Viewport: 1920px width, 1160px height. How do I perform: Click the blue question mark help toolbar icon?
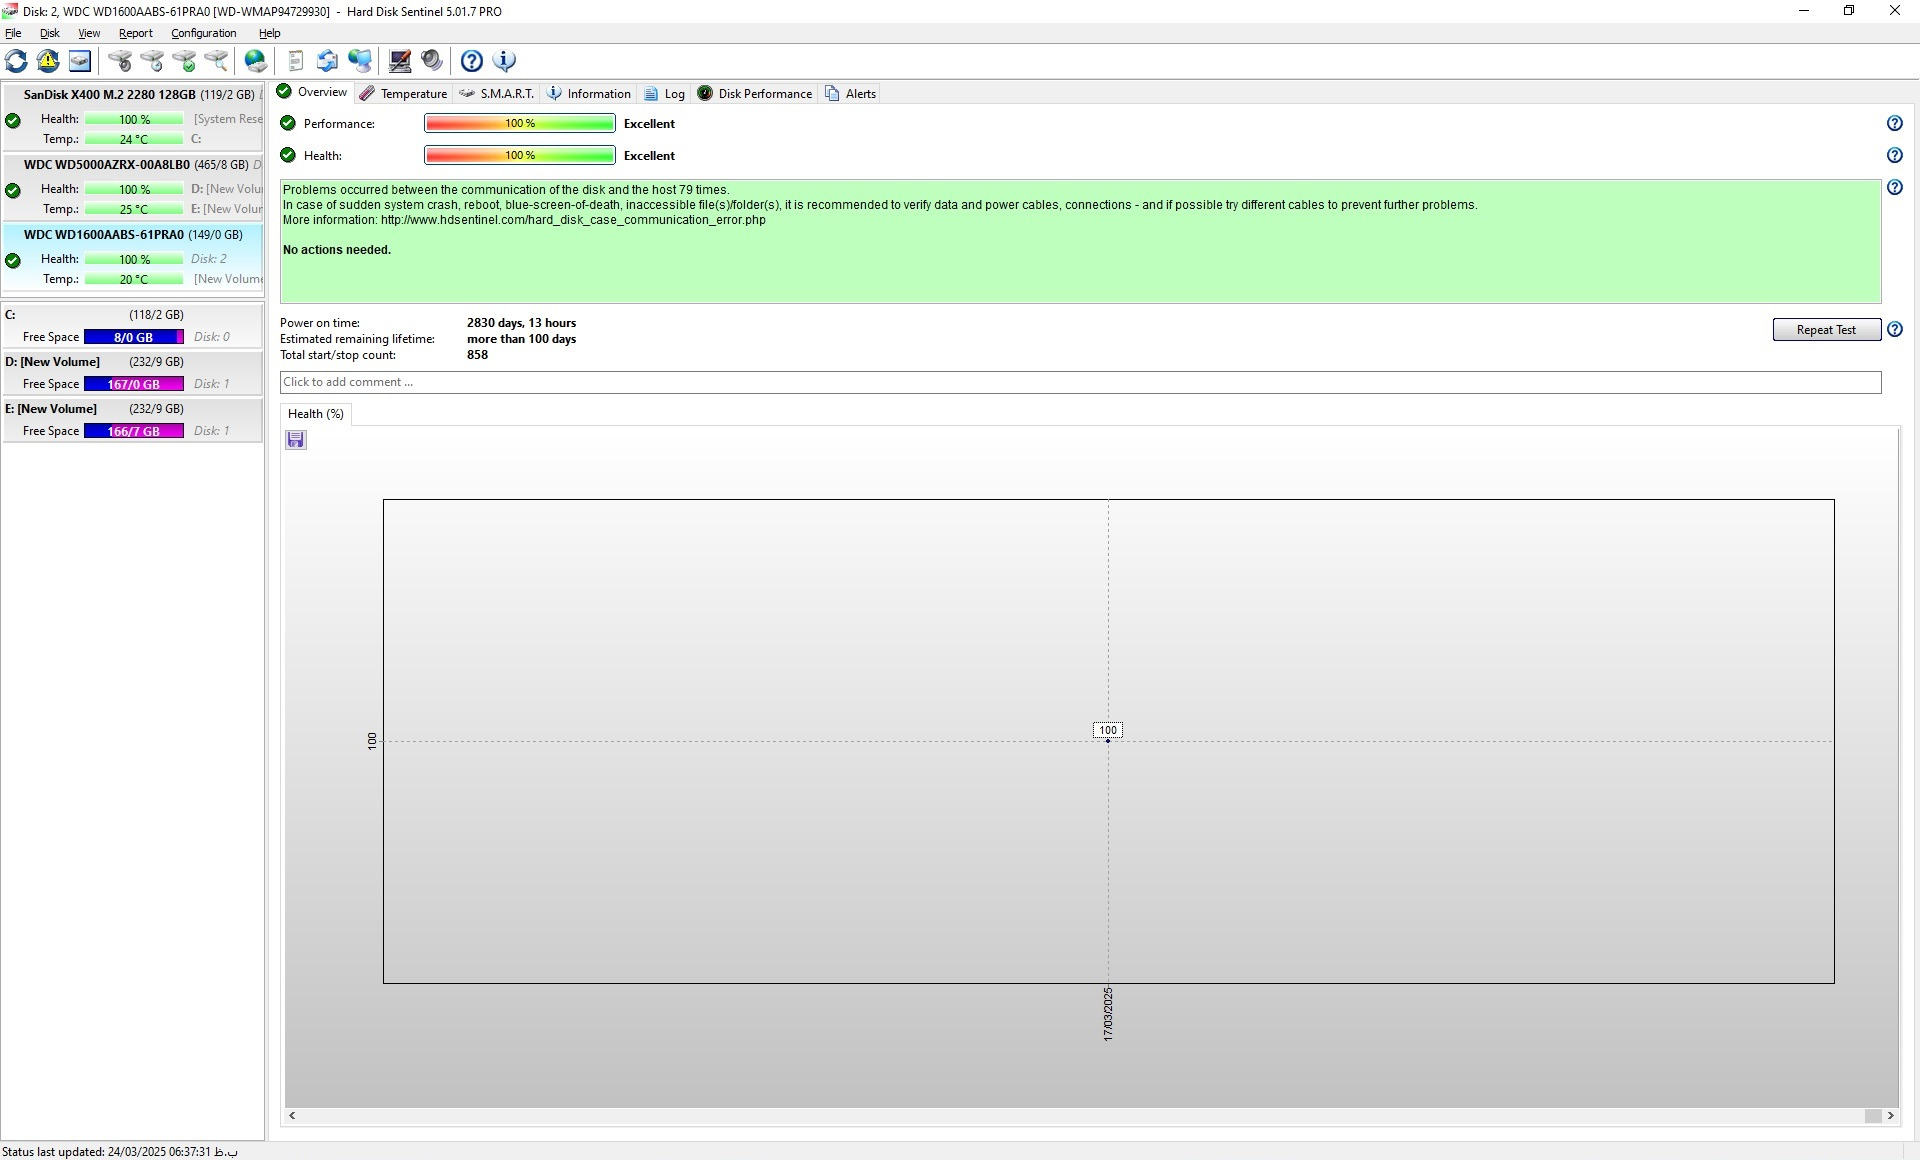click(x=472, y=61)
